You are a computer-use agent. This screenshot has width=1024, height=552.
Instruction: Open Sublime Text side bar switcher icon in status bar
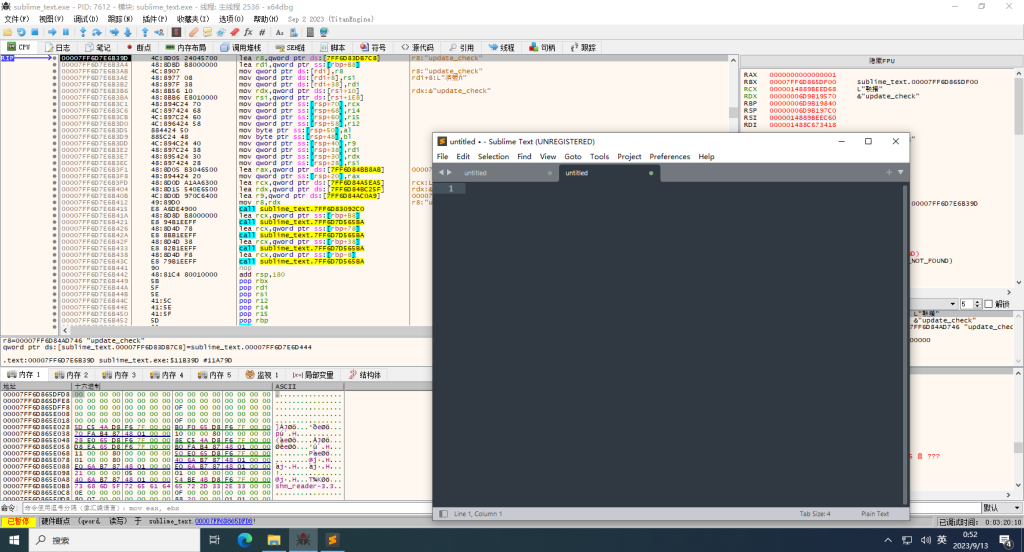(x=443, y=514)
